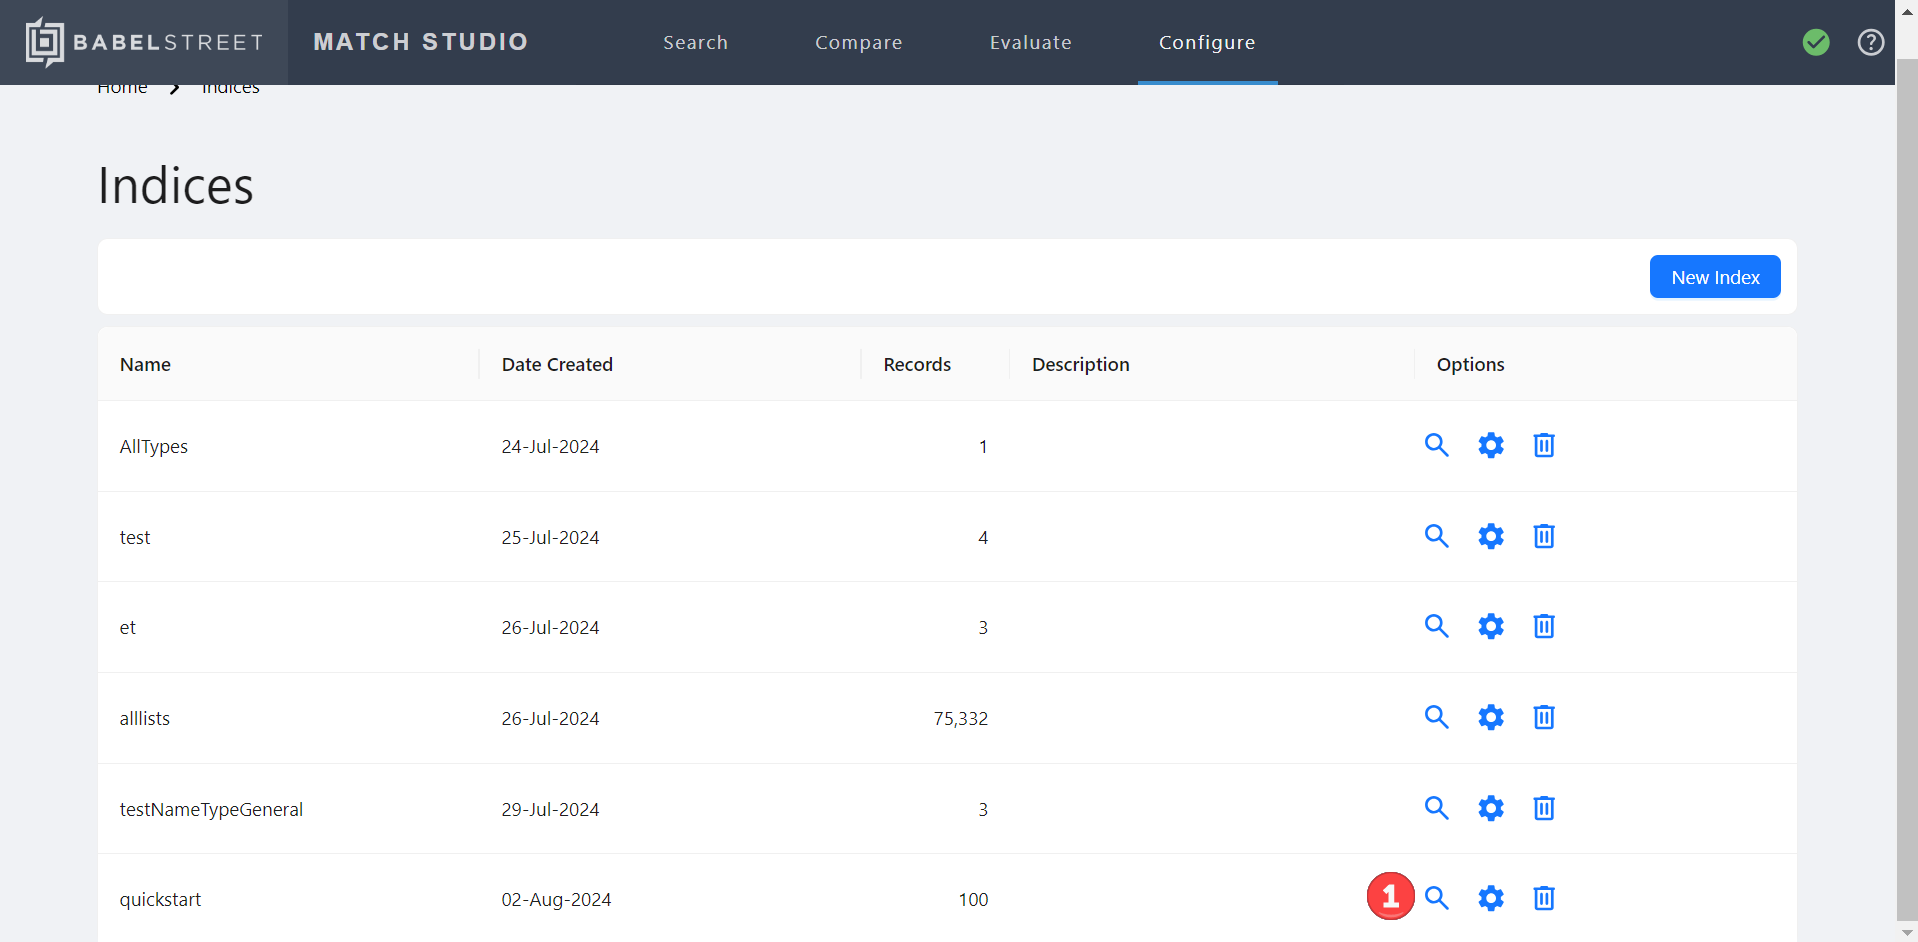Configure the et index gear

click(x=1491, y=626)
